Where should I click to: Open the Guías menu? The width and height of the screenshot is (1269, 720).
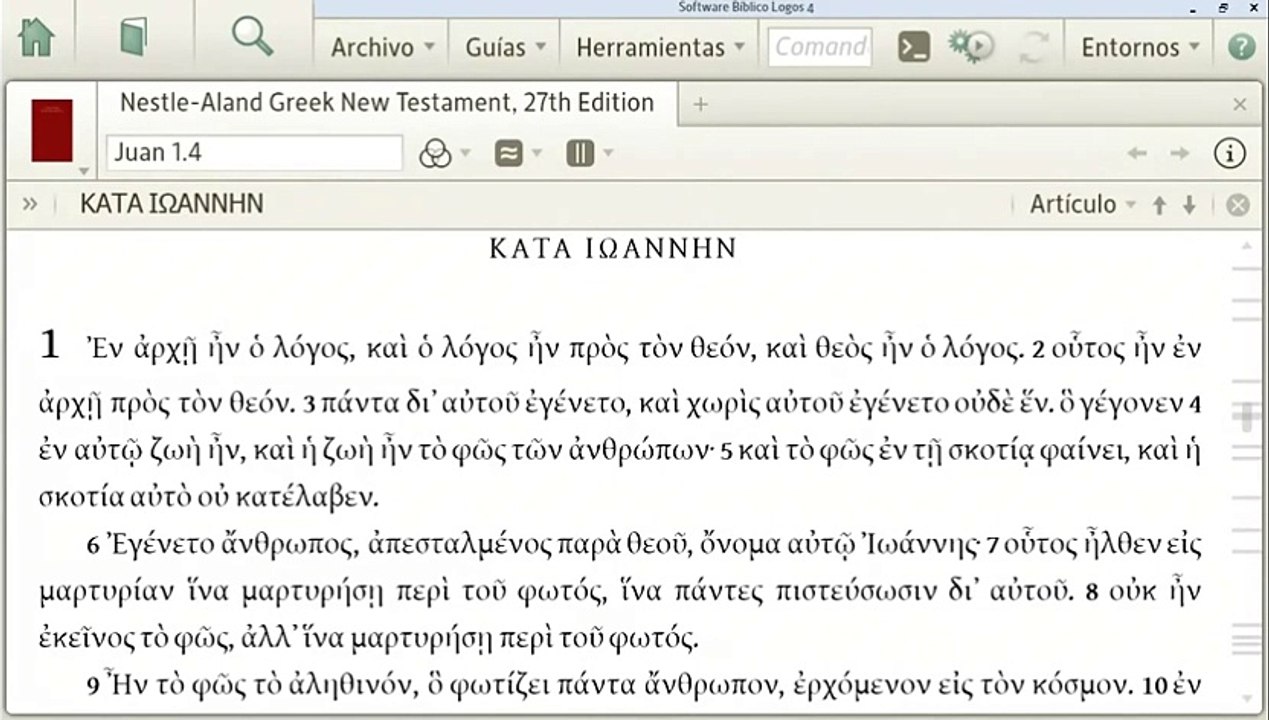505,47
